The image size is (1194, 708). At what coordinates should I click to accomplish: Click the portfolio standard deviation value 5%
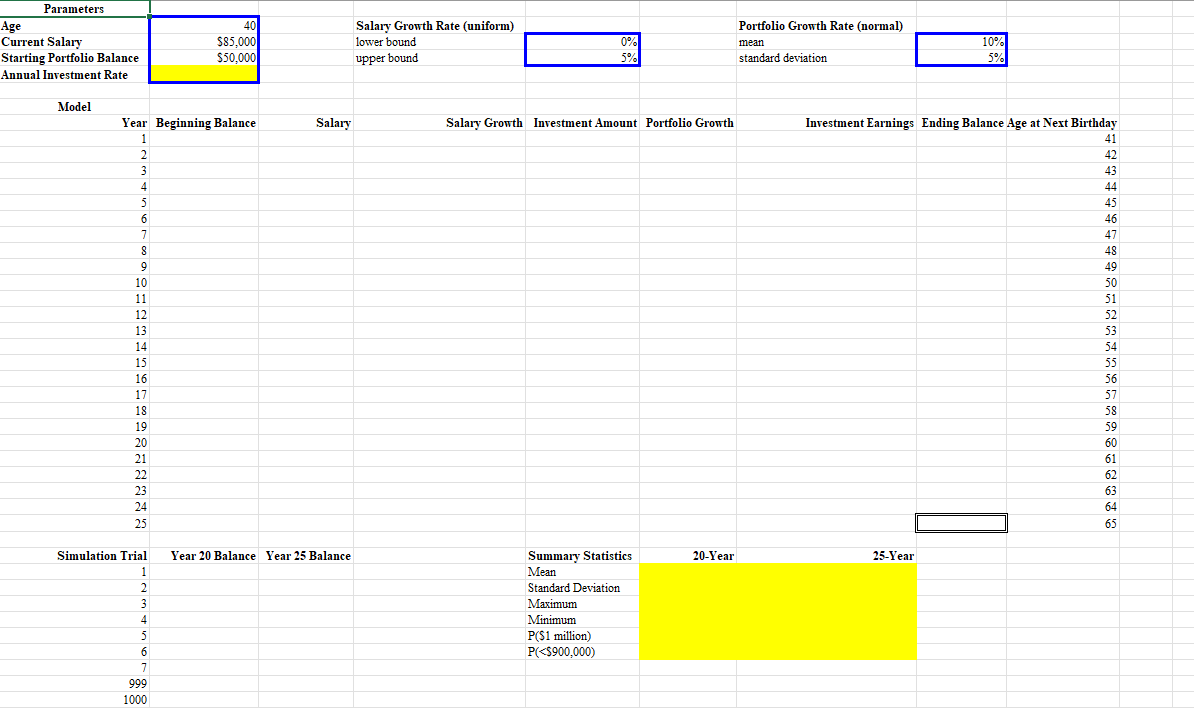(x=961, y=58)
